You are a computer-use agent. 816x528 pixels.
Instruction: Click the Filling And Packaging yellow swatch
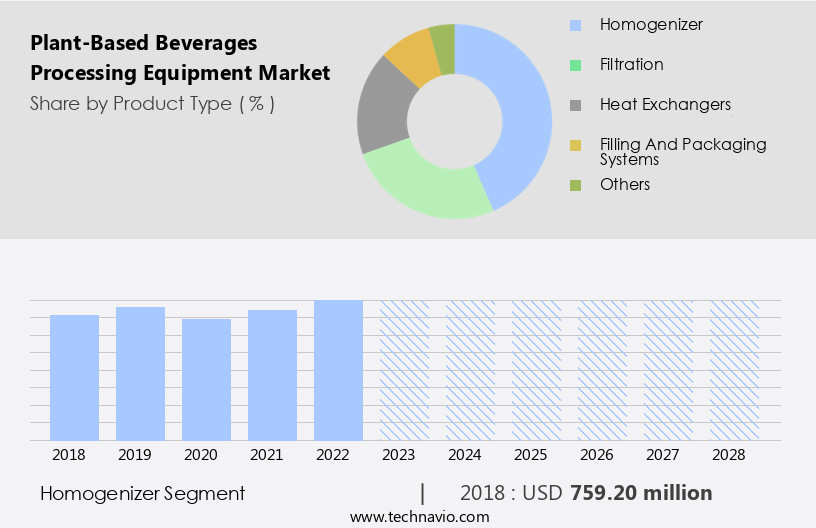[x=575, y=146]
